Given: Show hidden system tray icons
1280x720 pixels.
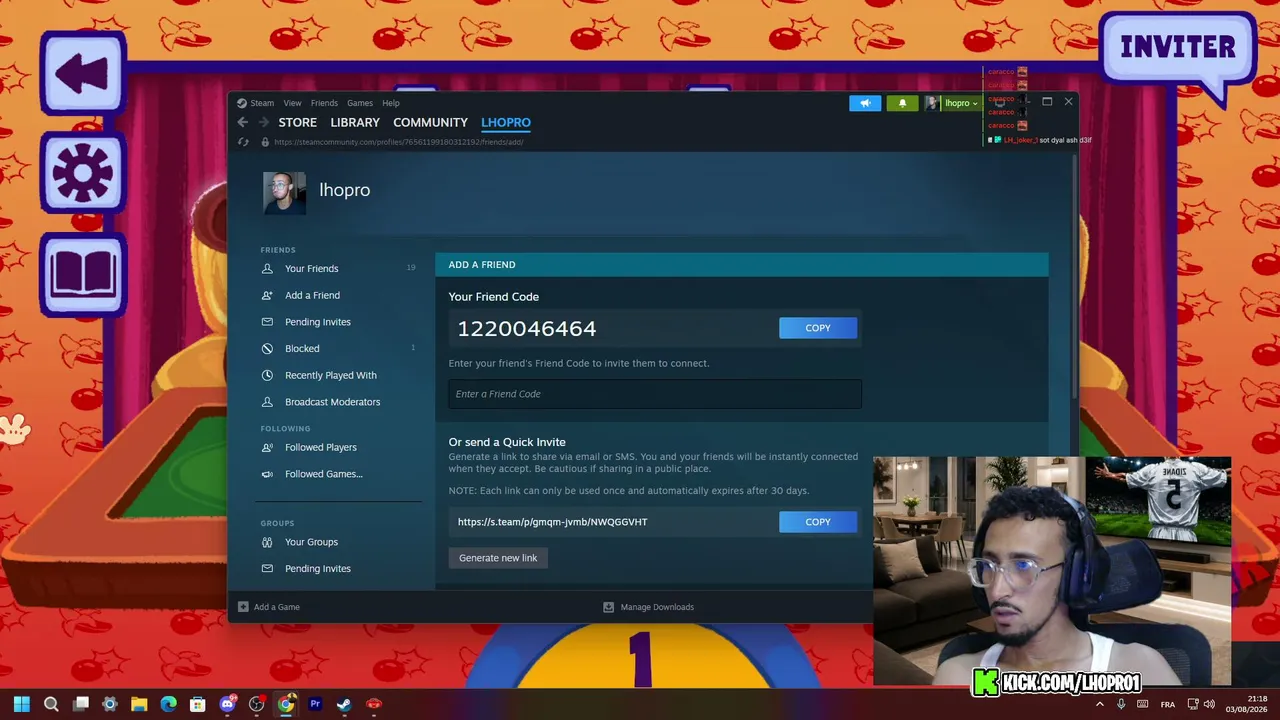Looking at the screenshot, I should click(x=1100, y=704).
